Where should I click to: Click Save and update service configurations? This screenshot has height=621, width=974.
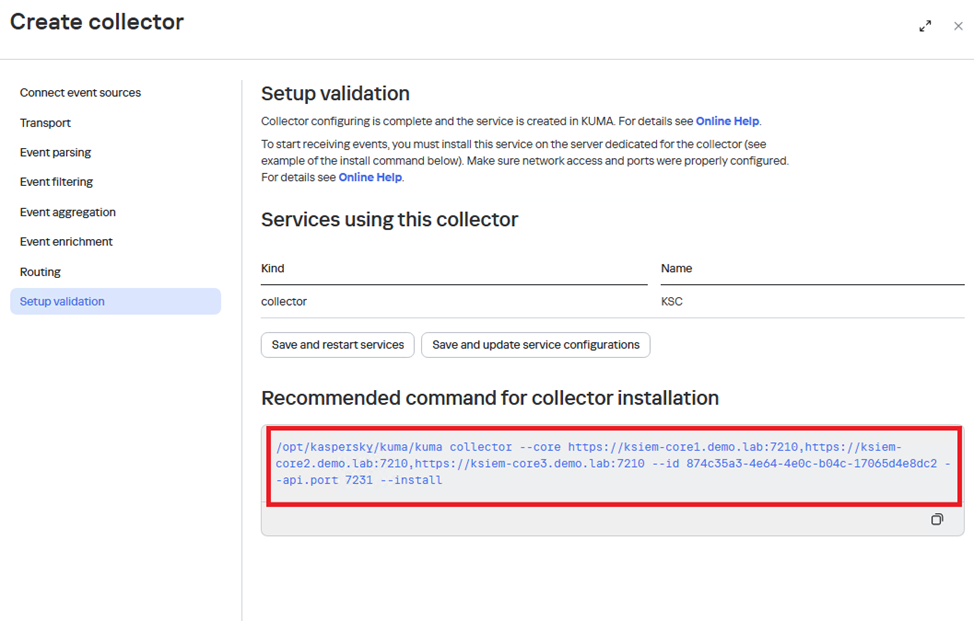coord(536,345)
